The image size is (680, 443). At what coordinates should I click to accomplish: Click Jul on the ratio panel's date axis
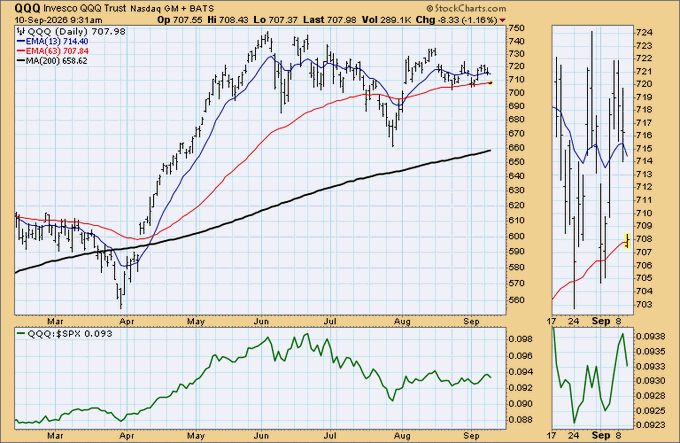(330, 435)
